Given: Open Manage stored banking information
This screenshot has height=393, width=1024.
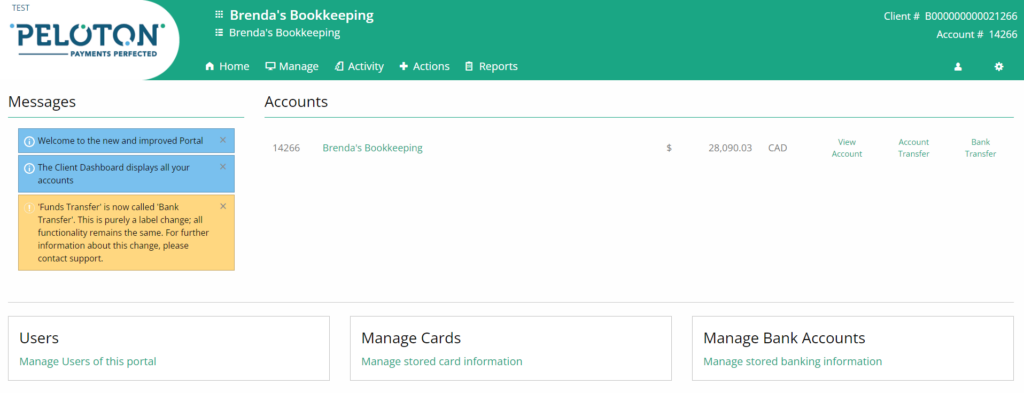Looking at the screenshot, I should pyautogui.click(x=792, y=361).
